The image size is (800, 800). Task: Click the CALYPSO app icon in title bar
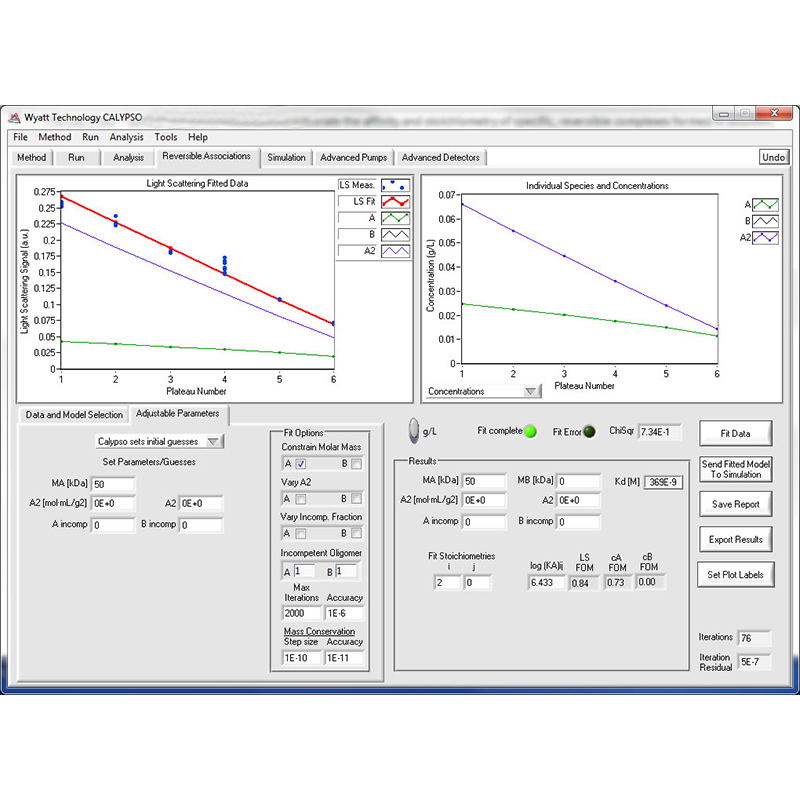15,118
